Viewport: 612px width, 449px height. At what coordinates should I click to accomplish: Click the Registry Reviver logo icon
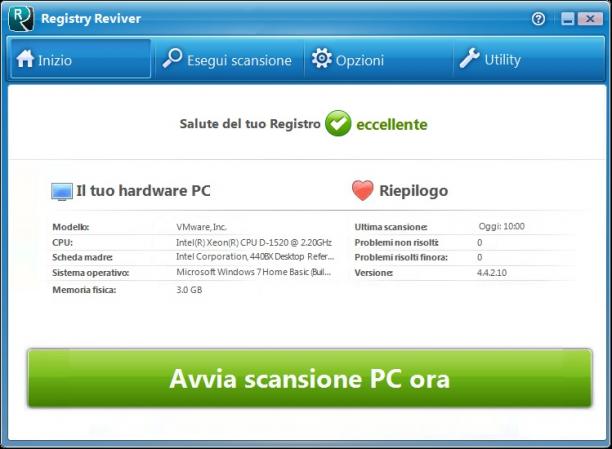[x=21, y=18]
